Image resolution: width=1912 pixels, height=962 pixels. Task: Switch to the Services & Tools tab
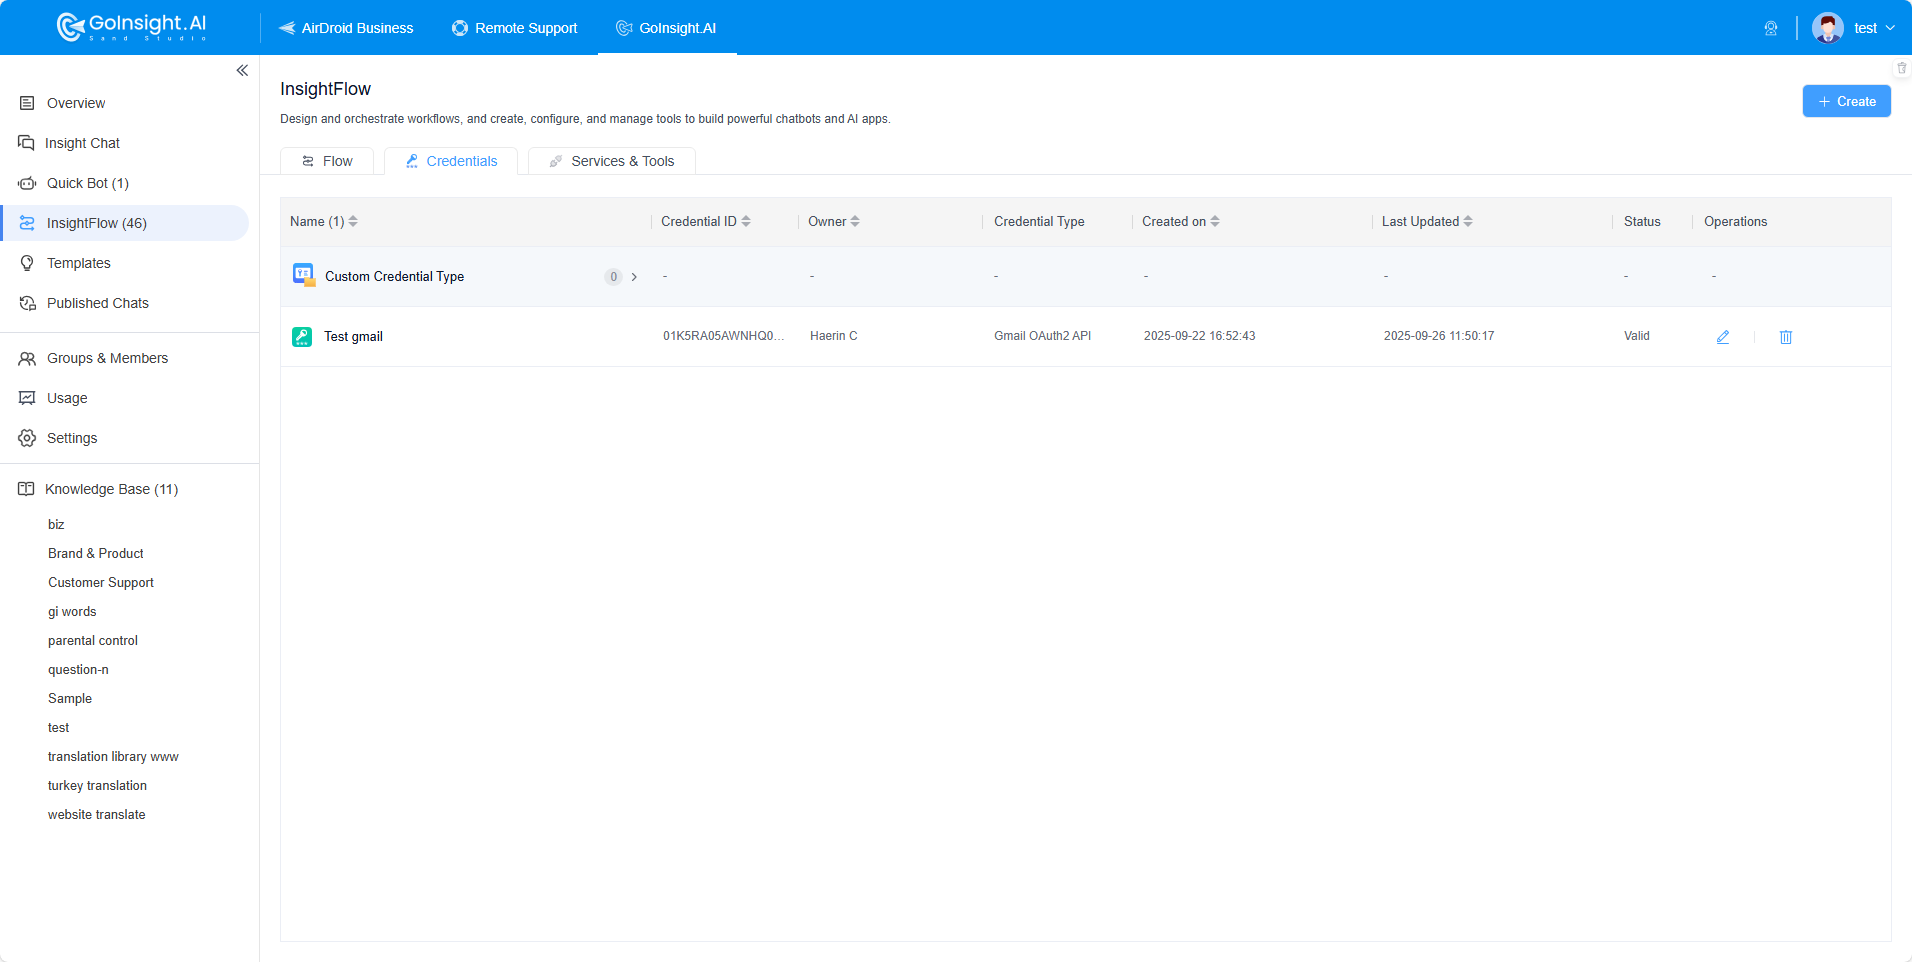coord(612,161)
